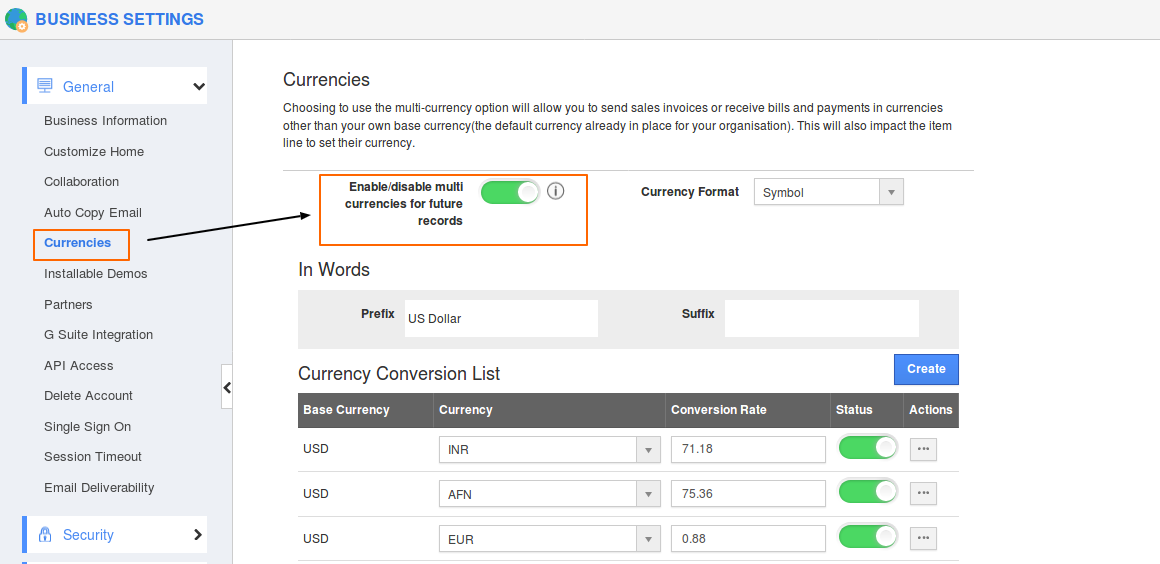Click the Prefix field containing US Dollar
The width and height of the screenshot is (1160, 564).
[x=500, y=319]
